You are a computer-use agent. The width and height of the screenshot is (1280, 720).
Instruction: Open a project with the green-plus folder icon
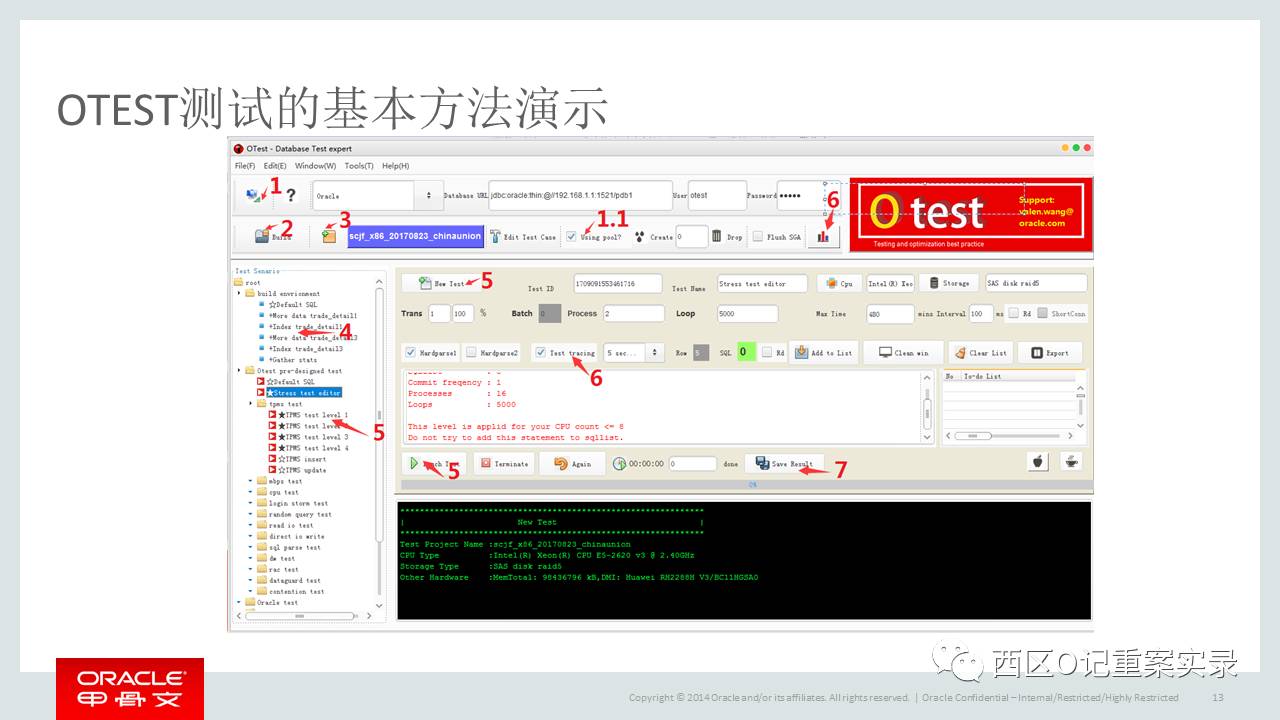[x=329, y=236]
